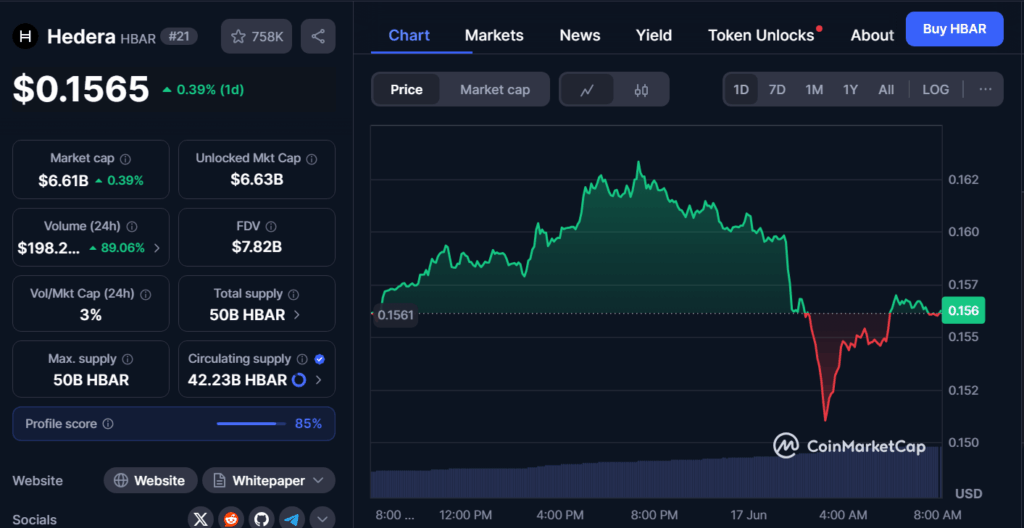This screenshot has height=528, width=1024.
Task: Expand Volume (24h) details chevron
Action: pyautogui.click(x=156, y=248)
